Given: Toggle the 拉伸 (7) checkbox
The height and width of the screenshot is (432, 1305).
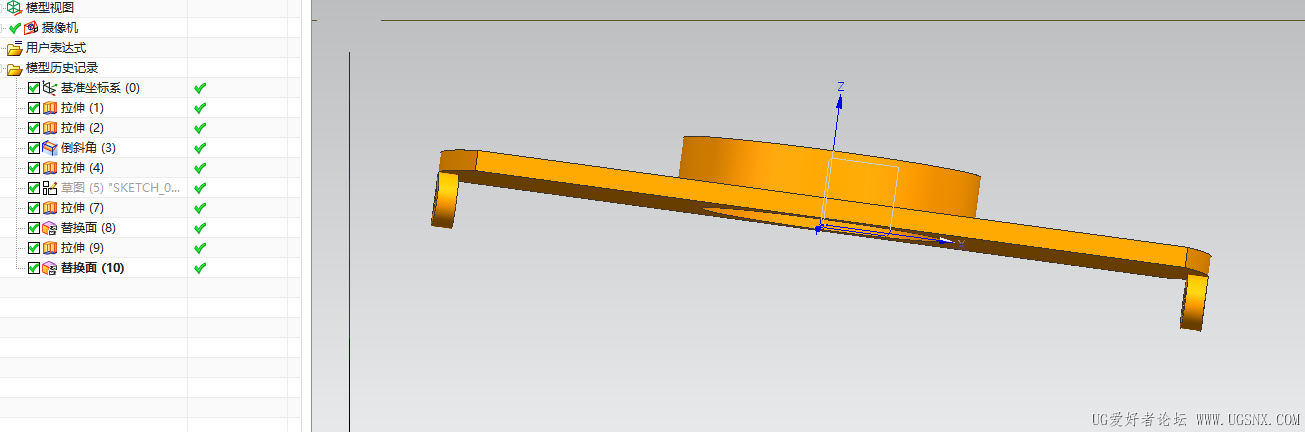Looking at the screenshot, I should click(34, 208).
